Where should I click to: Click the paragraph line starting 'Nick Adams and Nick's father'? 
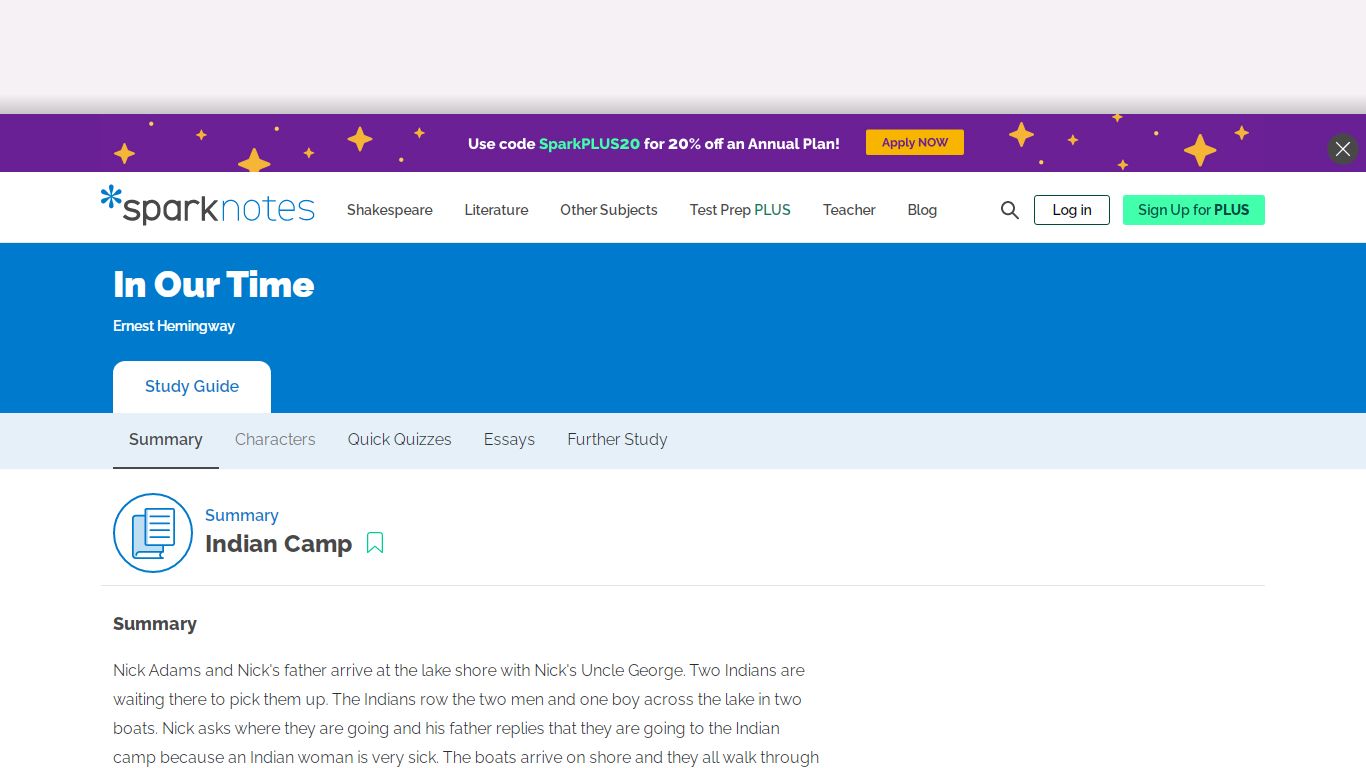(x=459, y=670)
